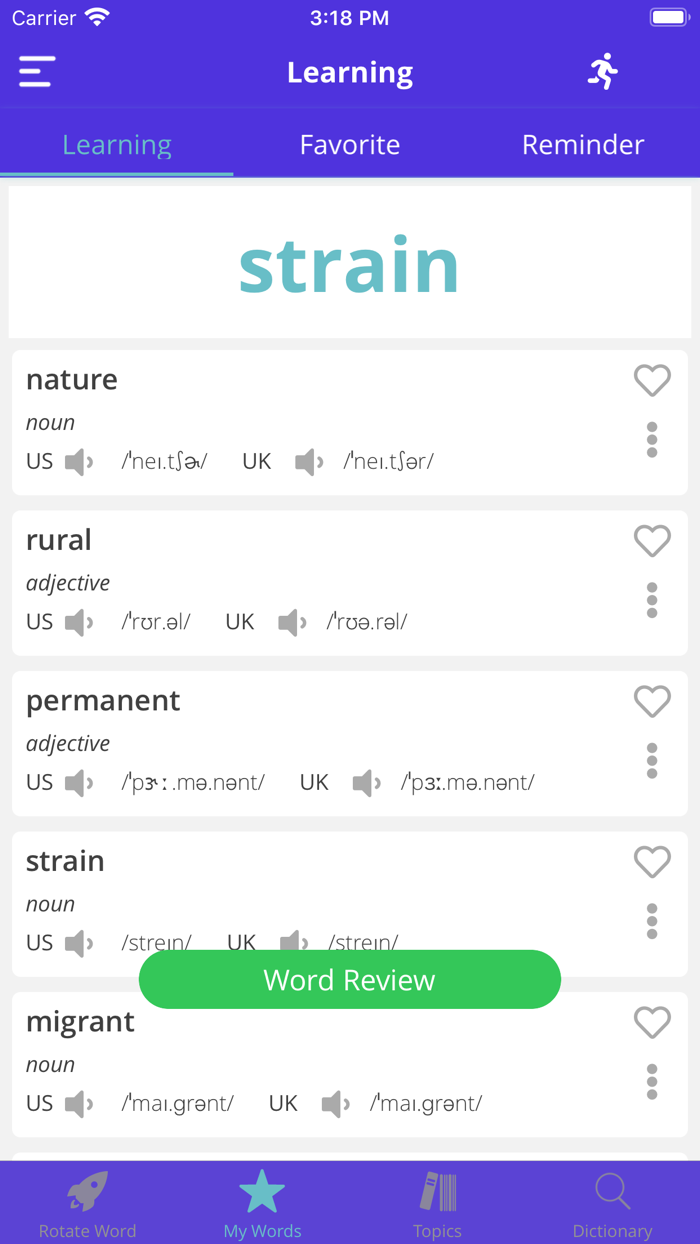Open options menu for strain
The image size is (700, 1244).
(x=652, y=921)
